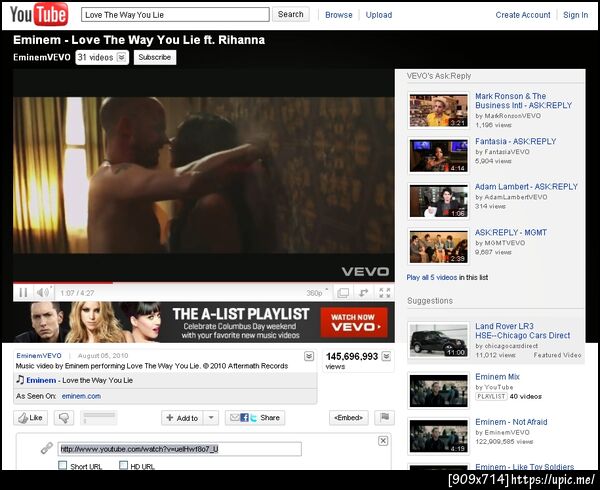Subscribe to EminemVEVO
This screenshot has height=490, width=600.
155,57
